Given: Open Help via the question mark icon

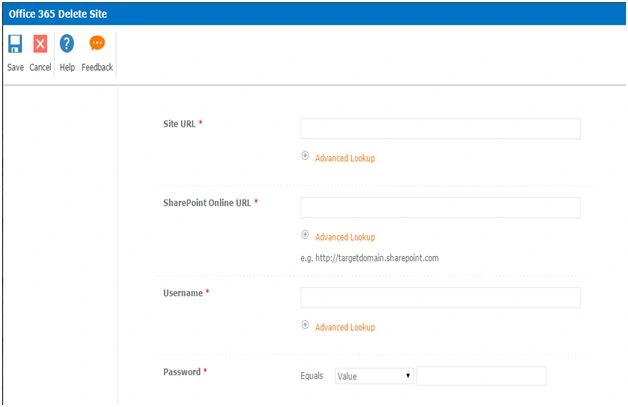Looking at the screenshot, I should pyautogui.click(x=67, y=43).
